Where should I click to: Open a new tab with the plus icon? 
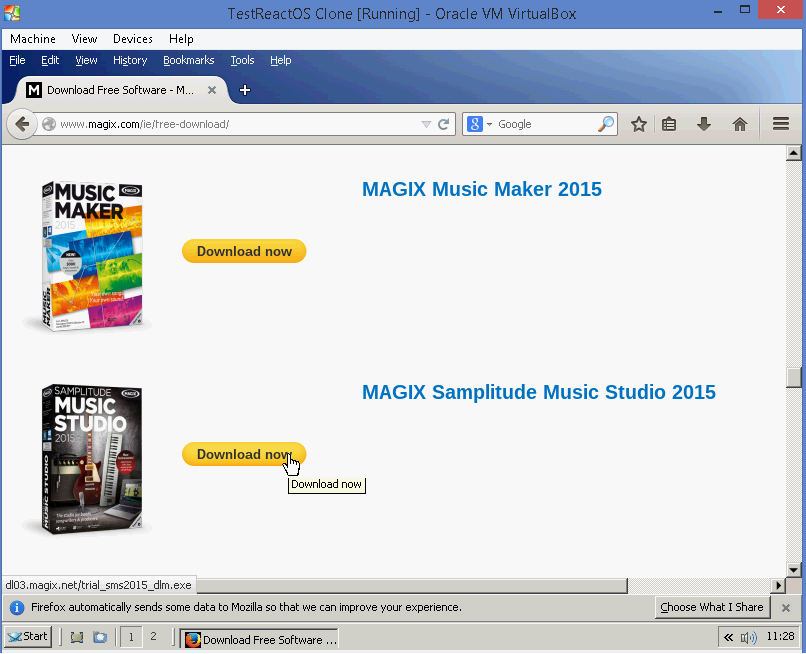(x=245, y=90)
